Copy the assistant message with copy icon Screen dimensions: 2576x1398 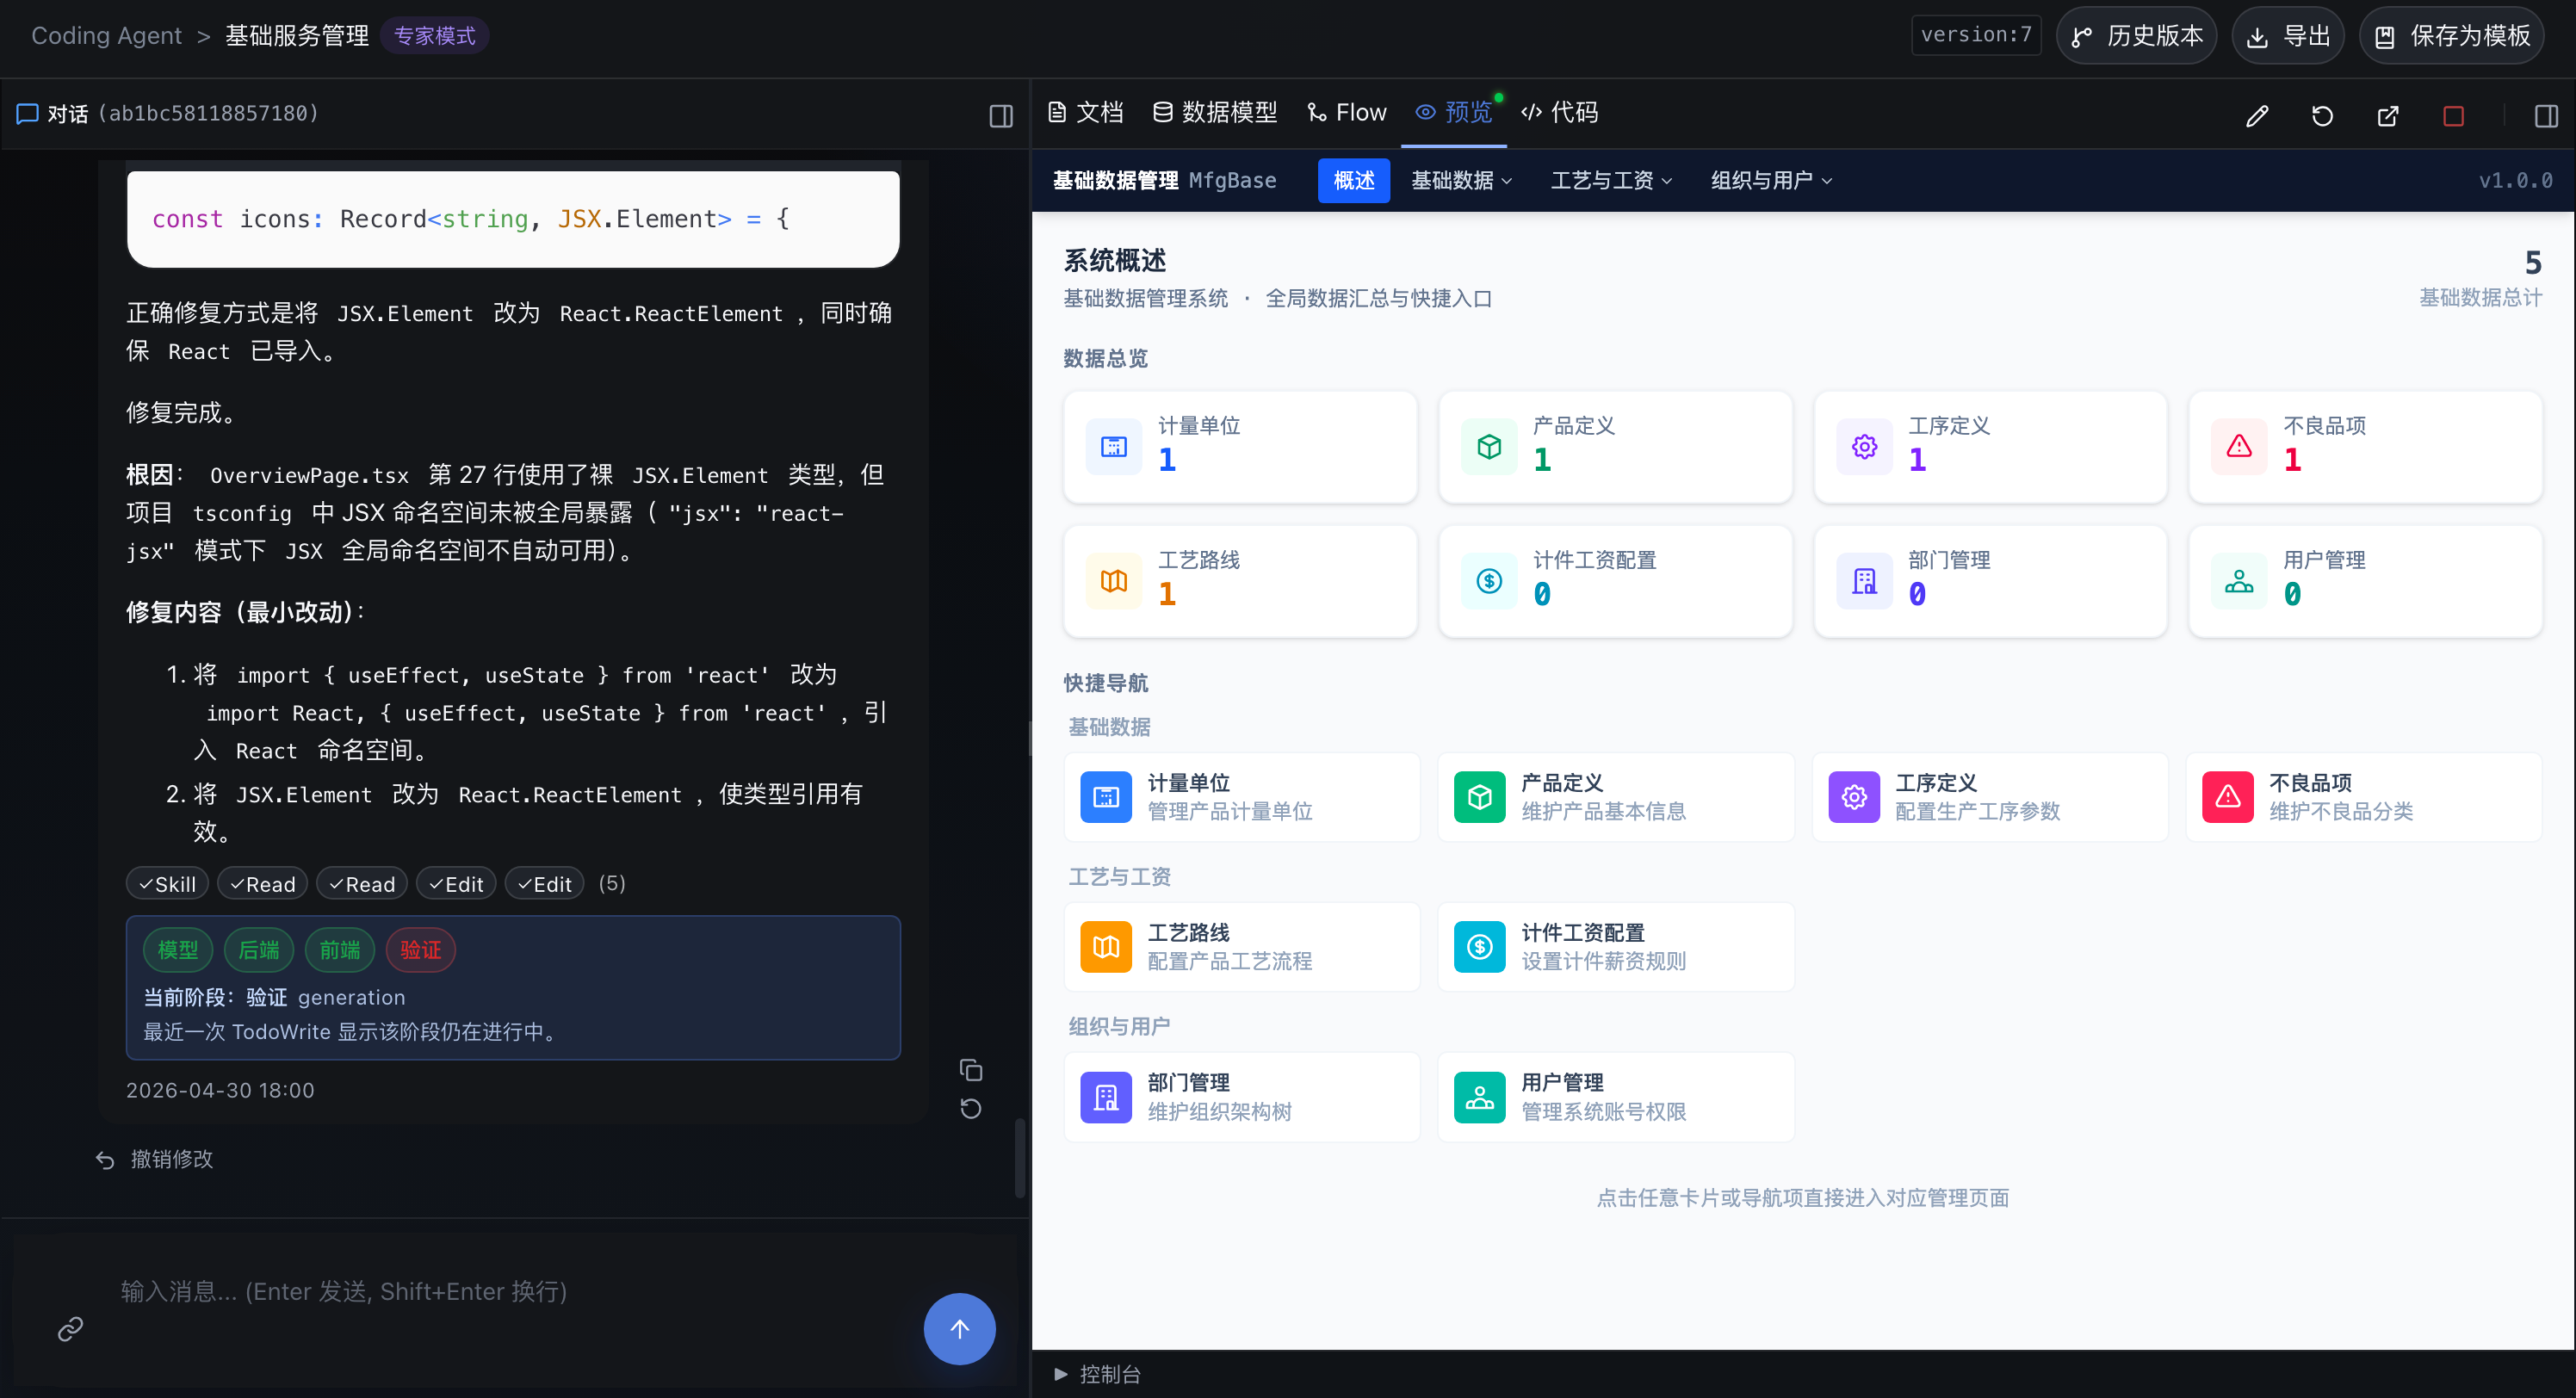970,1070
